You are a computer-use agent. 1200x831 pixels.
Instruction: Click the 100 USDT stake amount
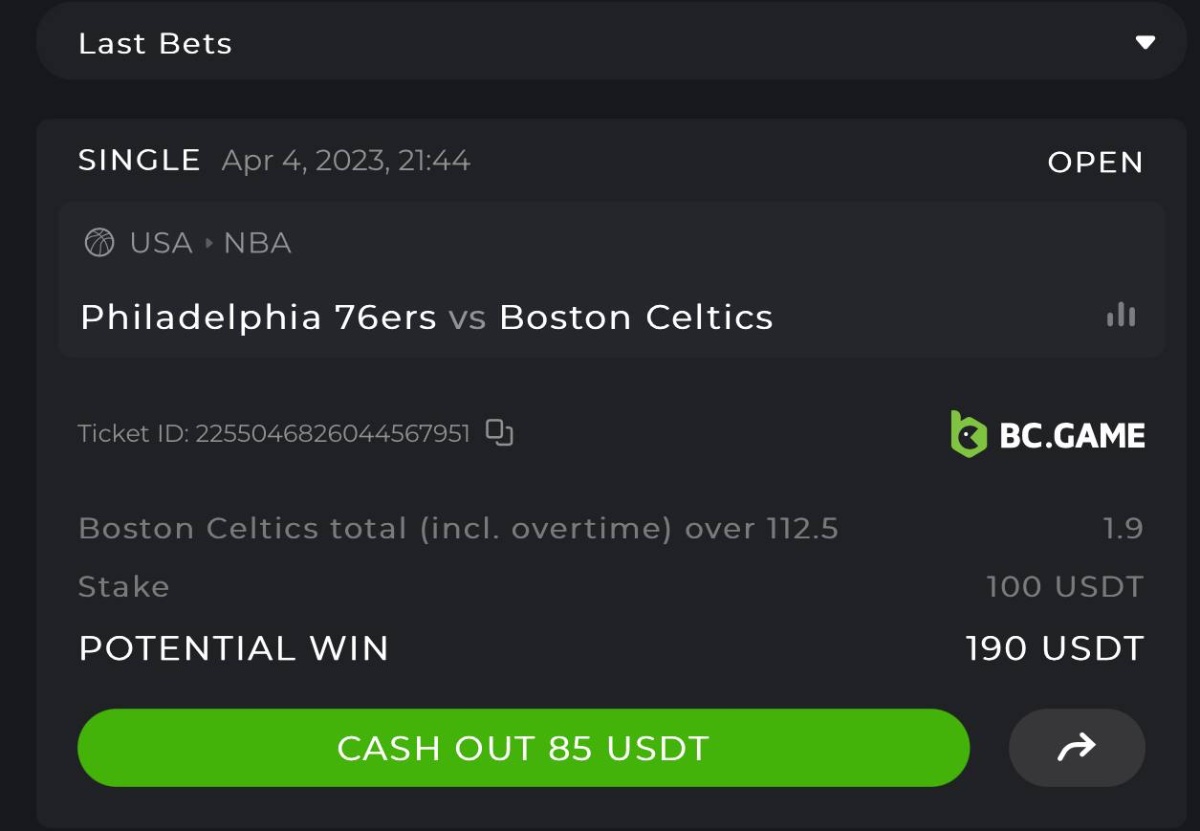(1064, 586)
